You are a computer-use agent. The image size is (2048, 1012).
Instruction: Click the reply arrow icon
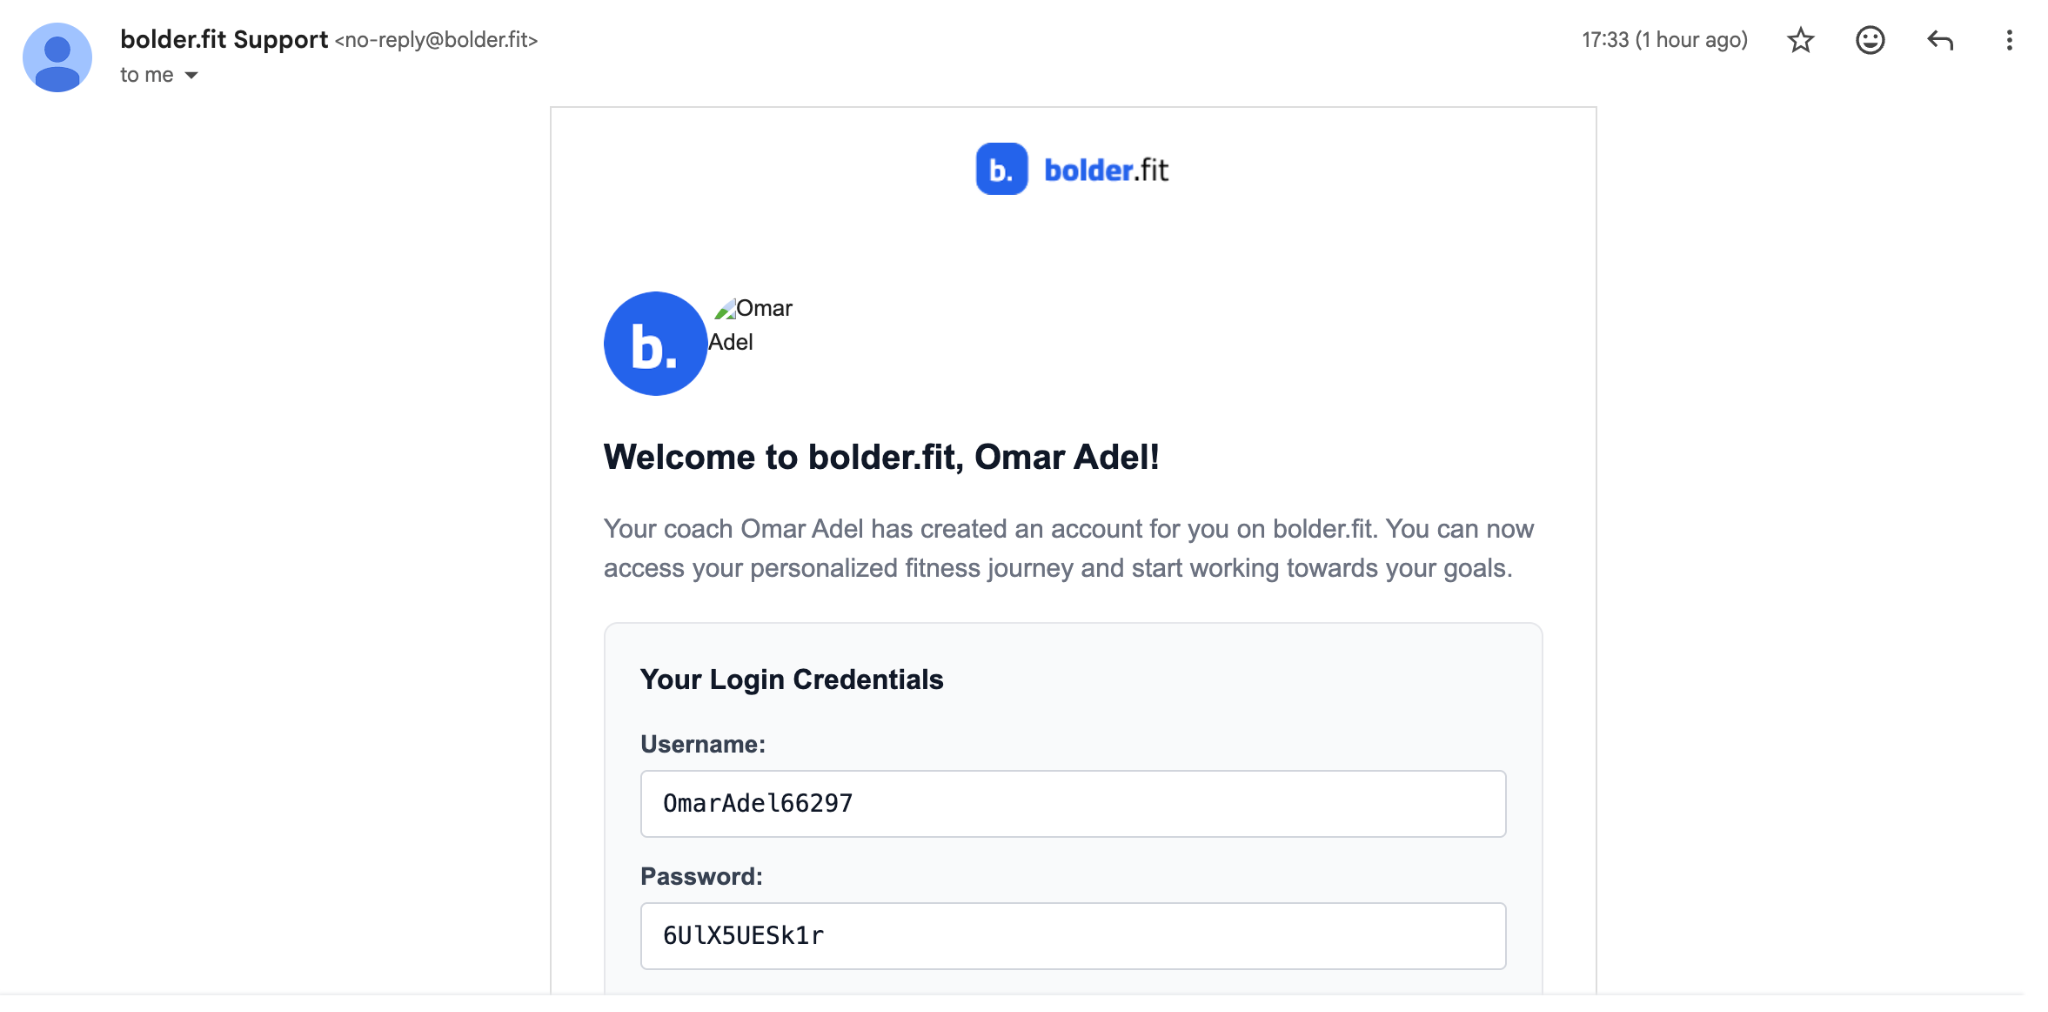click(x=1940, y=40)
